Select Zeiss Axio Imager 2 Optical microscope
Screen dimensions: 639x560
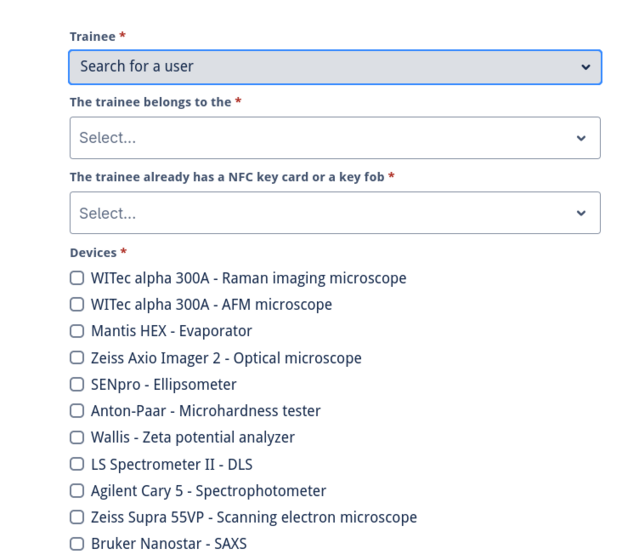tap(77, 357)
